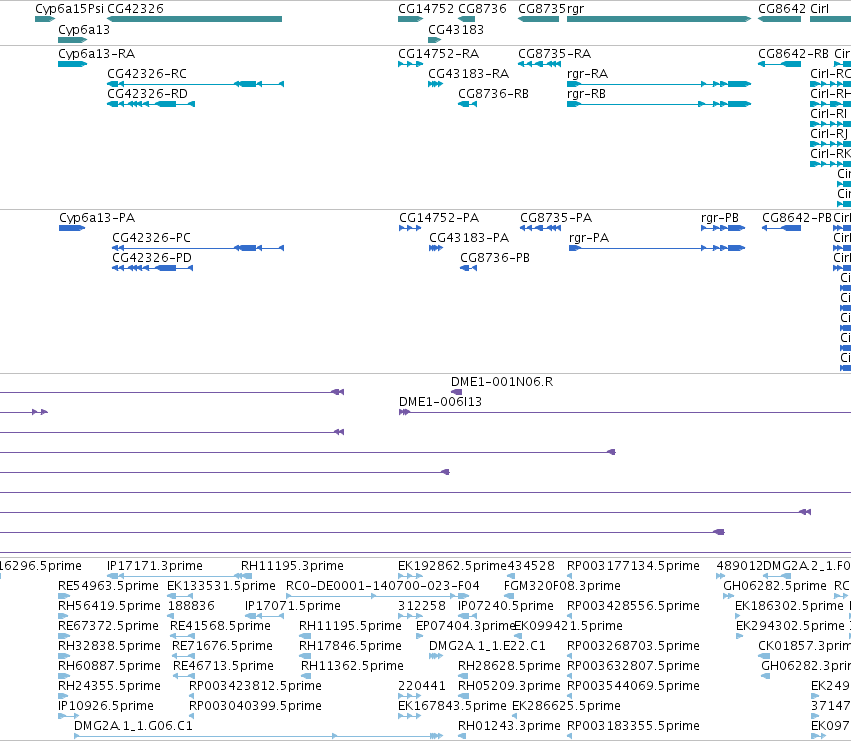This screenshot has width=851, height=741.
Task: Click the CG43183 gene label
Action: (456, 29)
